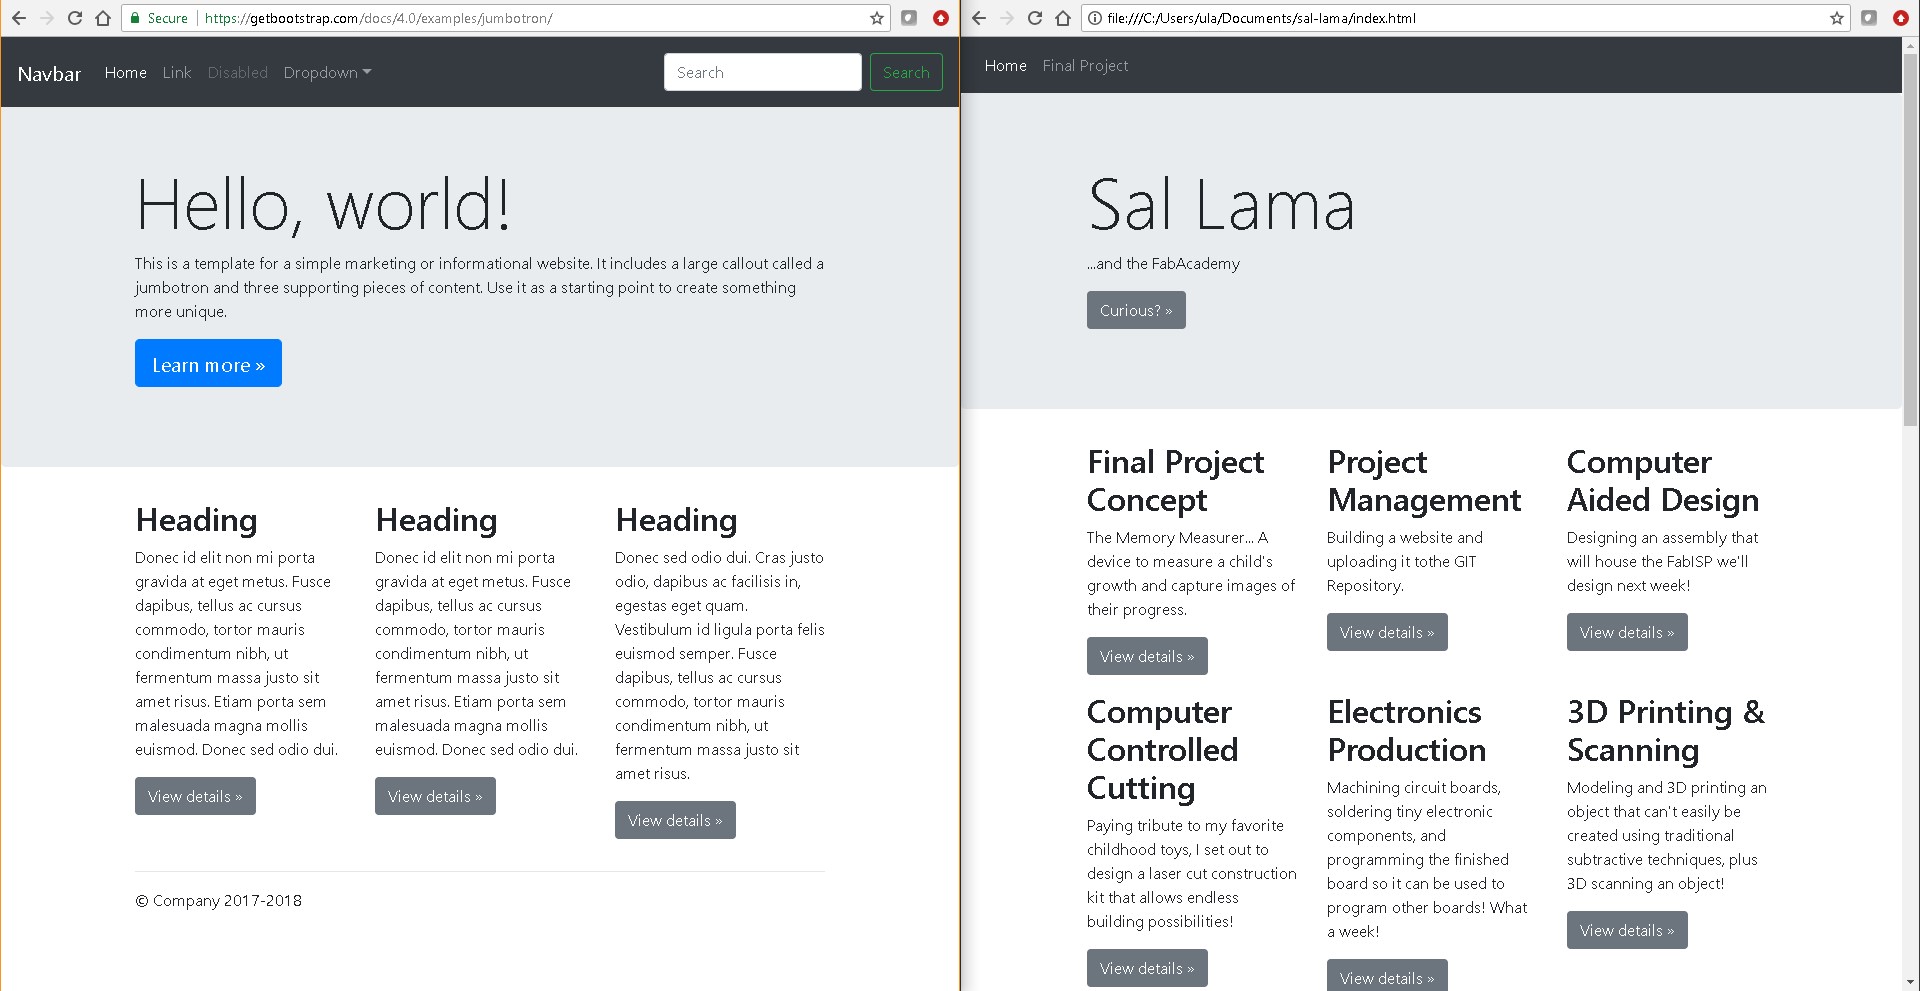This screenshot has width=1920, height=991.
Task: Reload the getbootstrap.com jumbotron page
Action: pyautogui.click(x=75, y=18)
